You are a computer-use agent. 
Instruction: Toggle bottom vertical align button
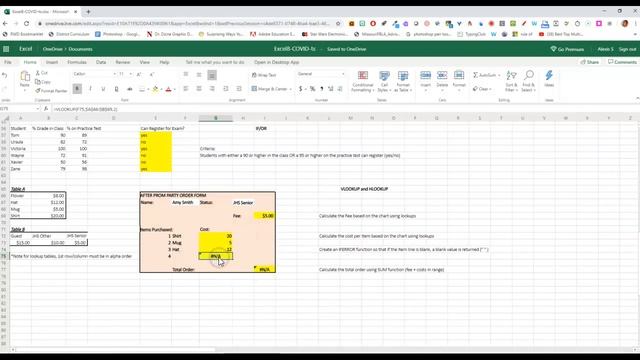coord(212,75)
